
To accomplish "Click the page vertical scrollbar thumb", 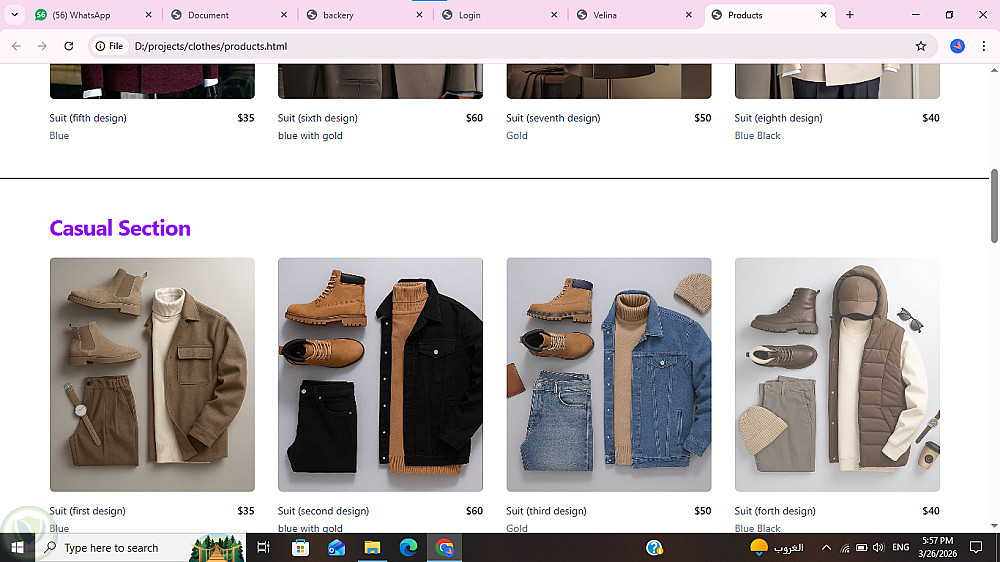I will pyautogui.click(x=994, y=205).
